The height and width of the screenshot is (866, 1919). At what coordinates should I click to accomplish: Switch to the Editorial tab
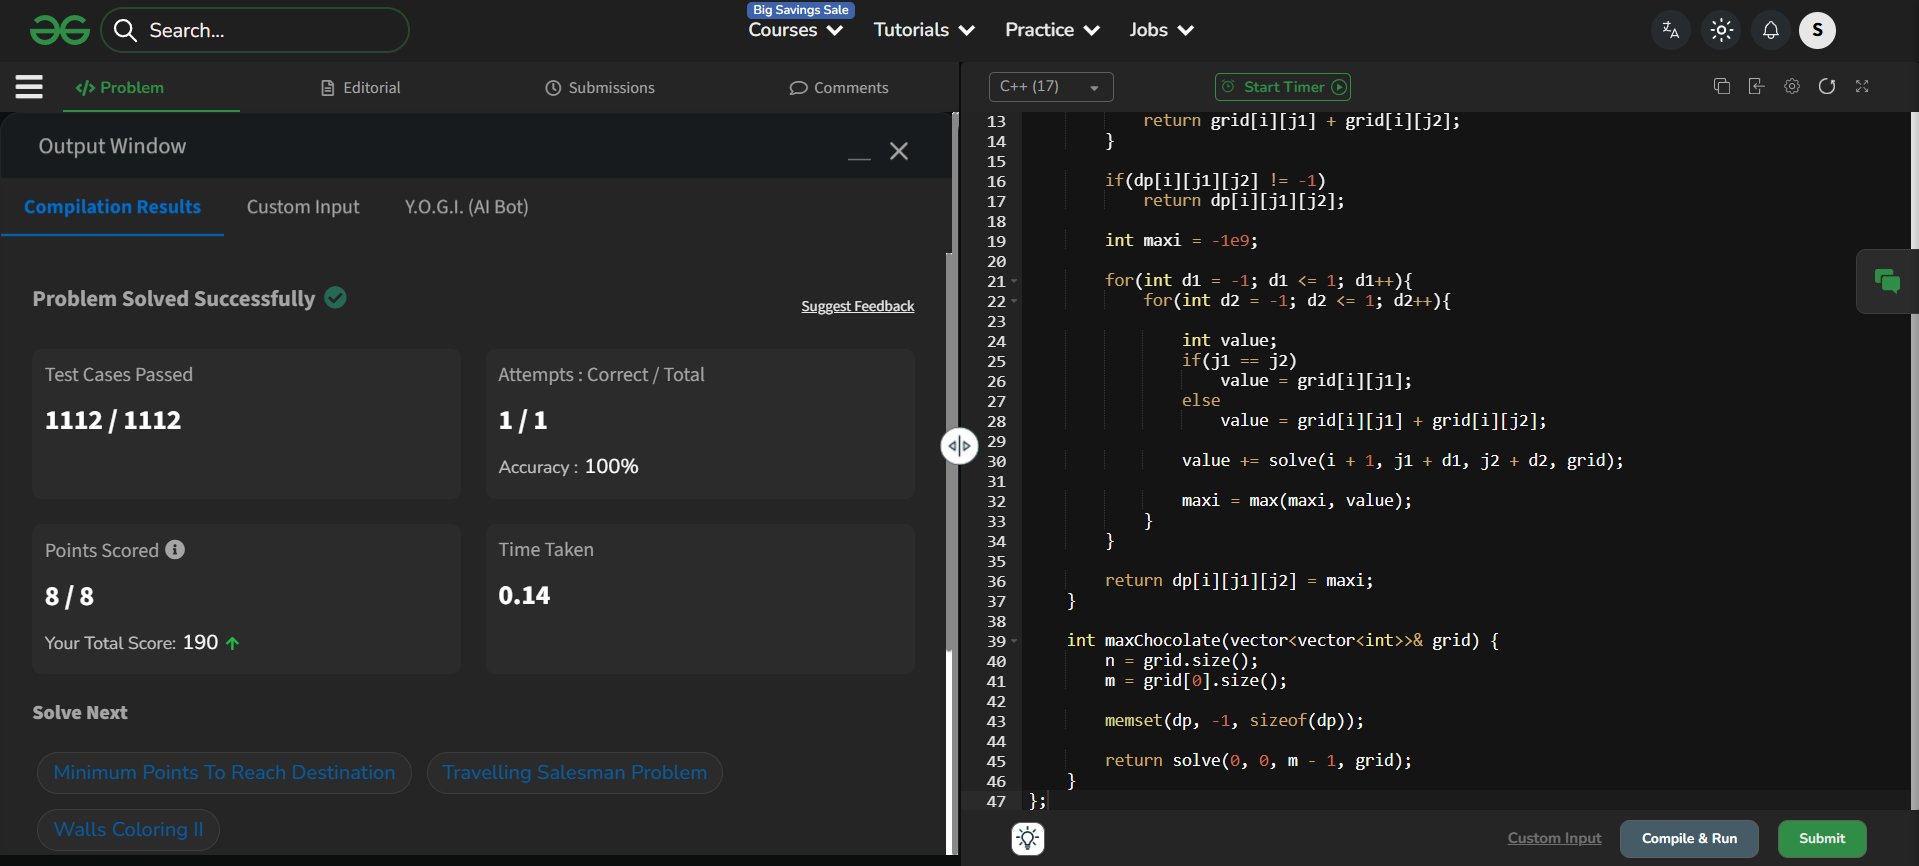(360, 88)
